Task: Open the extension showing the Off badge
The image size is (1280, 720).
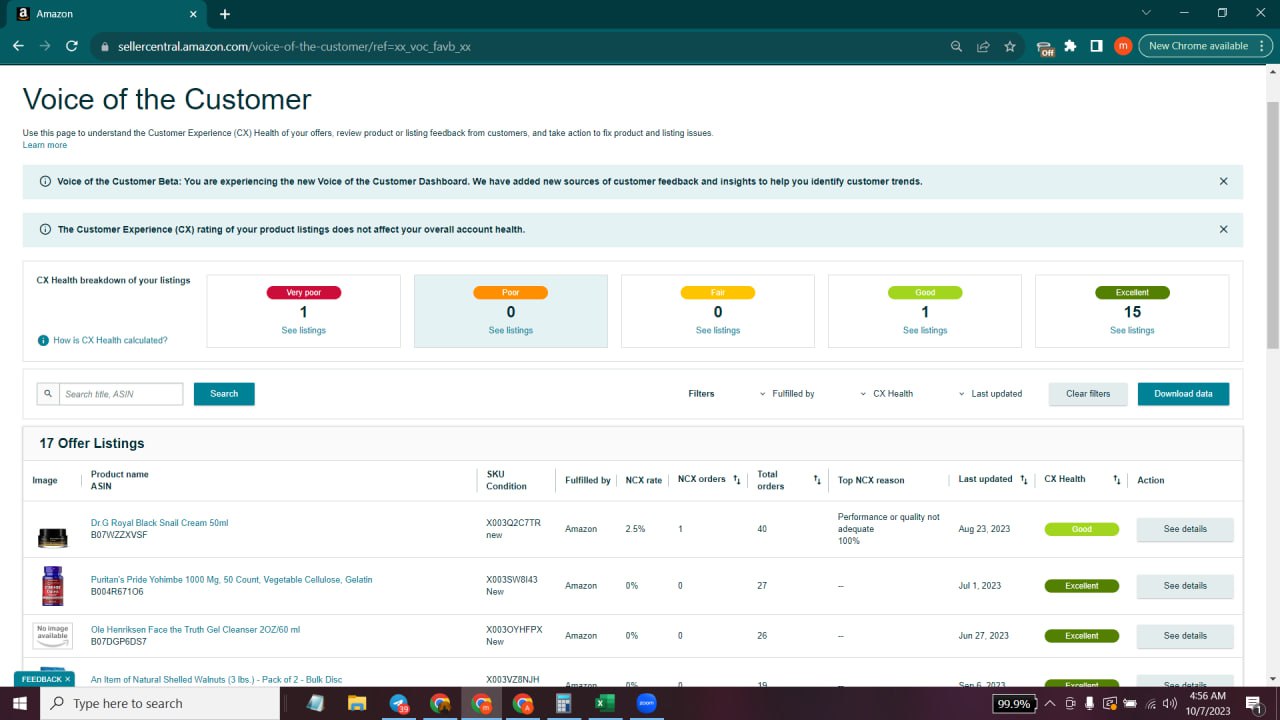Action: 1045,47
